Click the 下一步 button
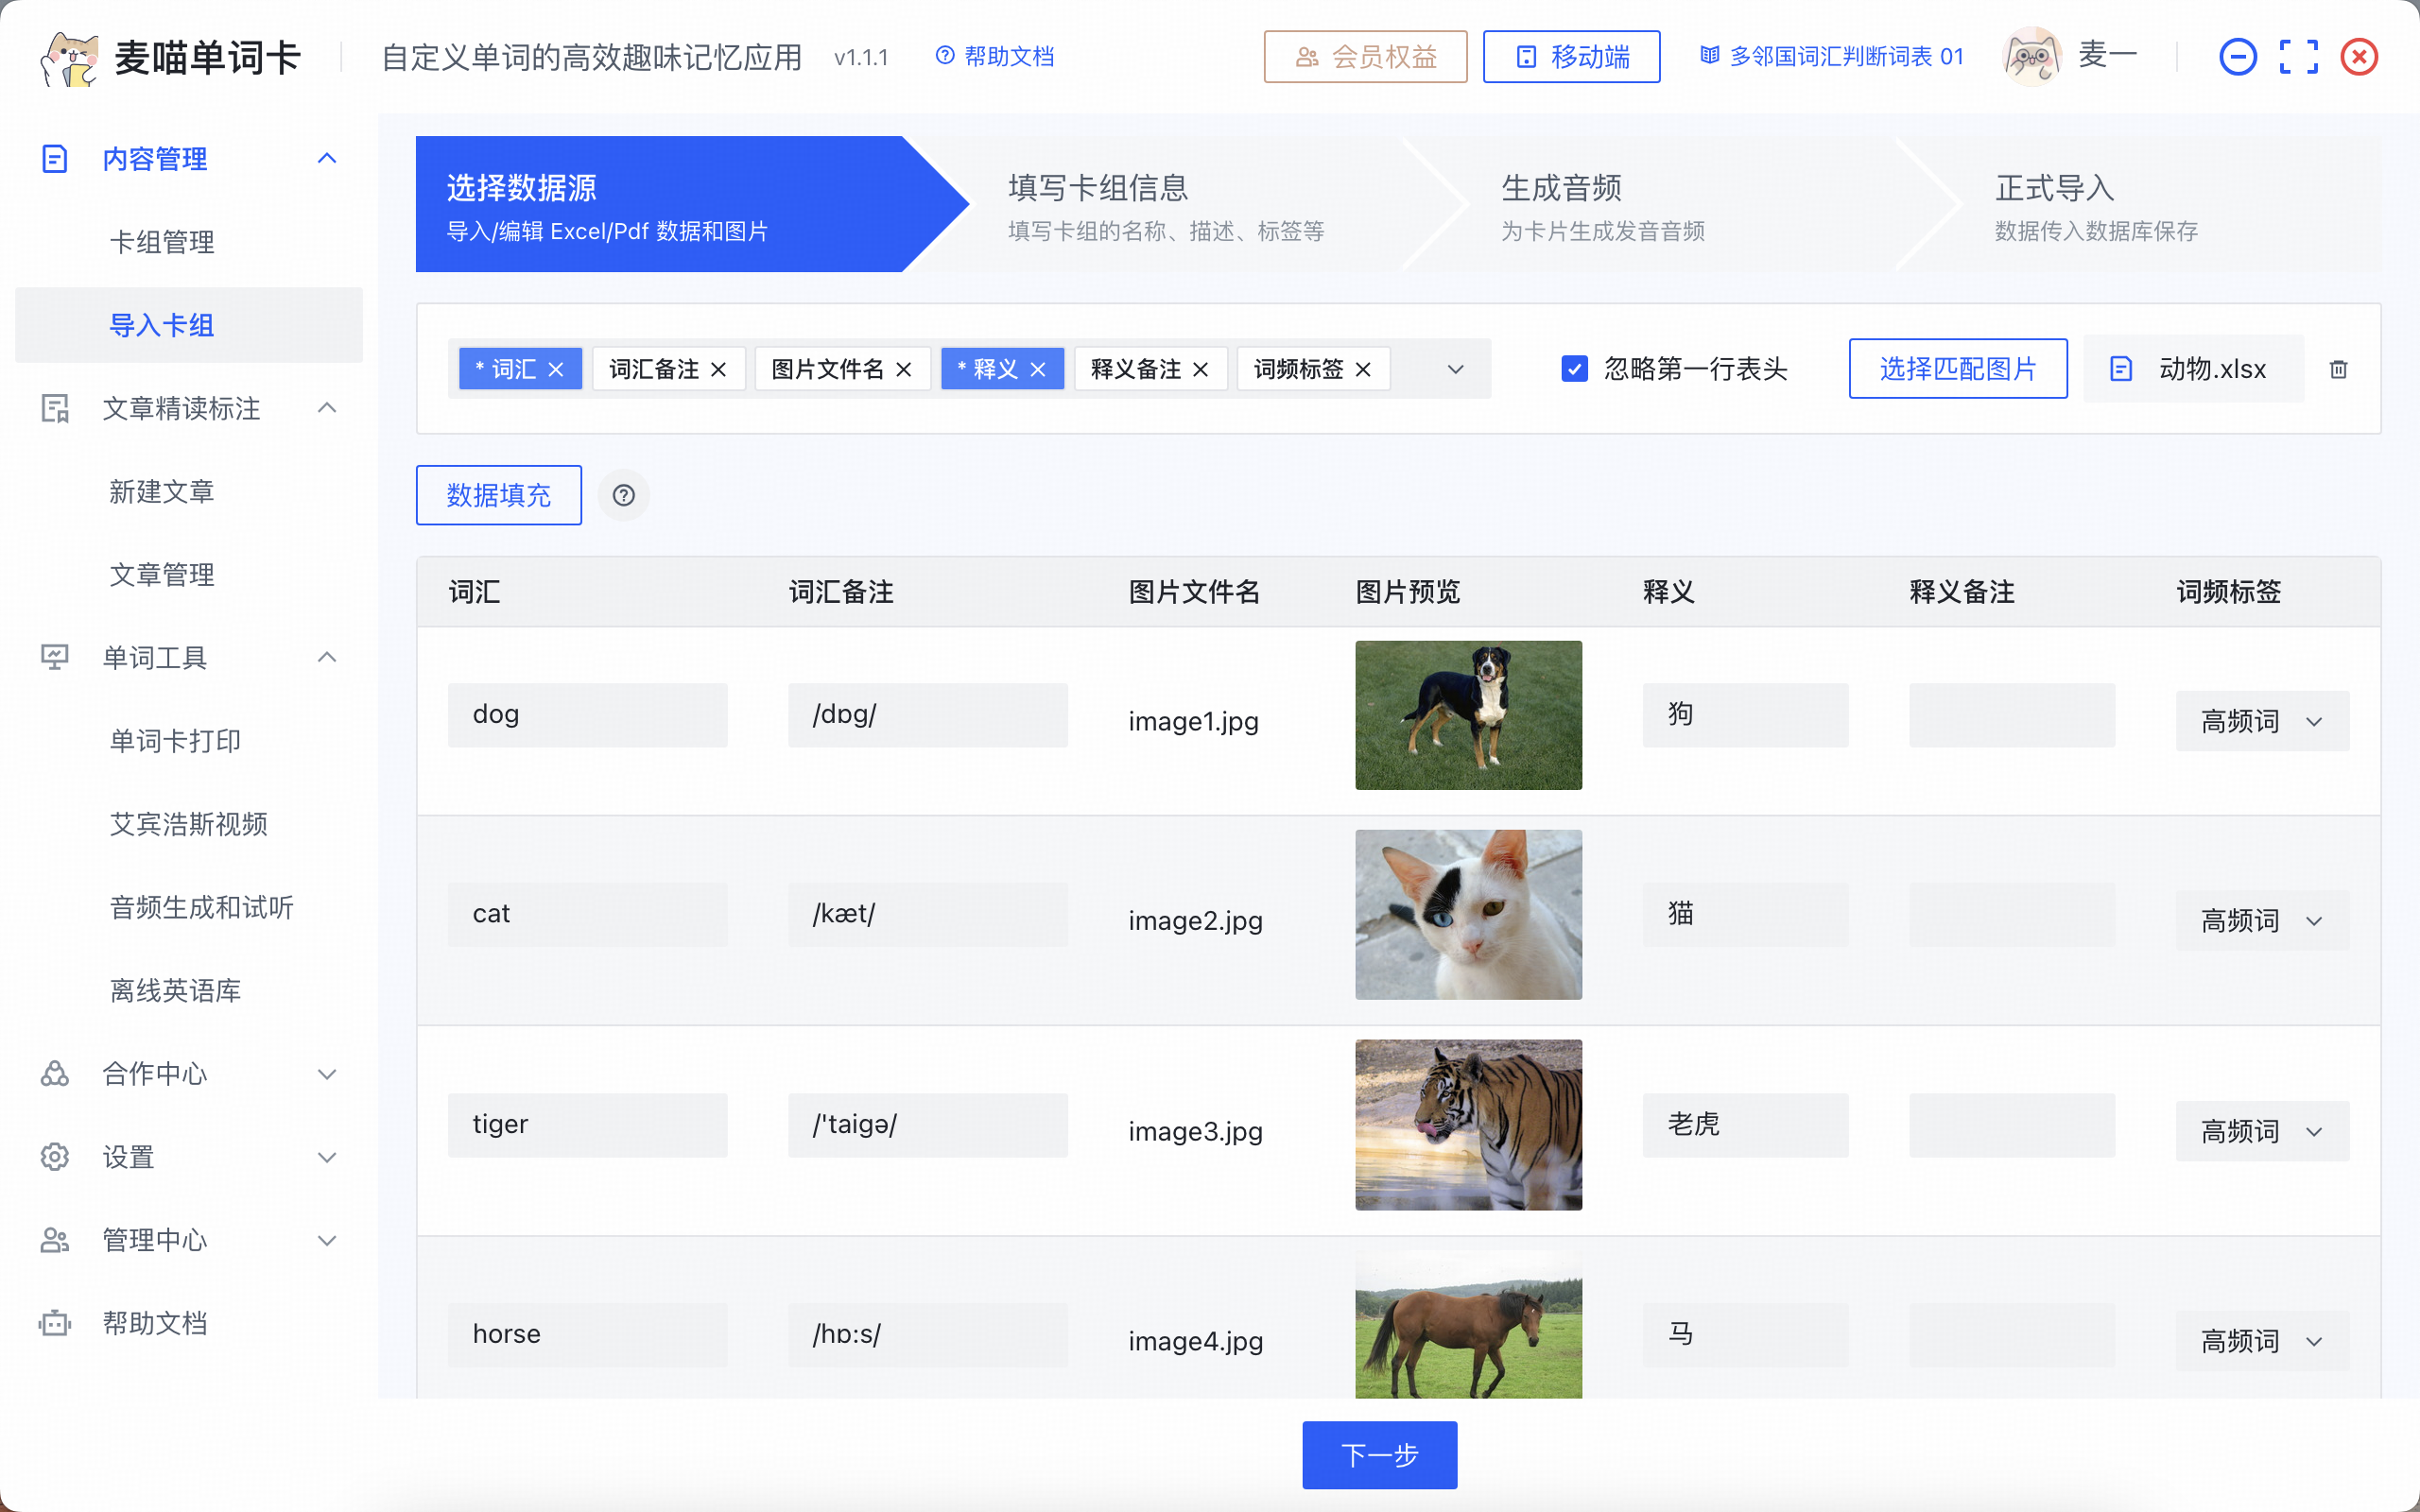Viewport: 2420px width, 1512px height. tap(1379, 1455)
